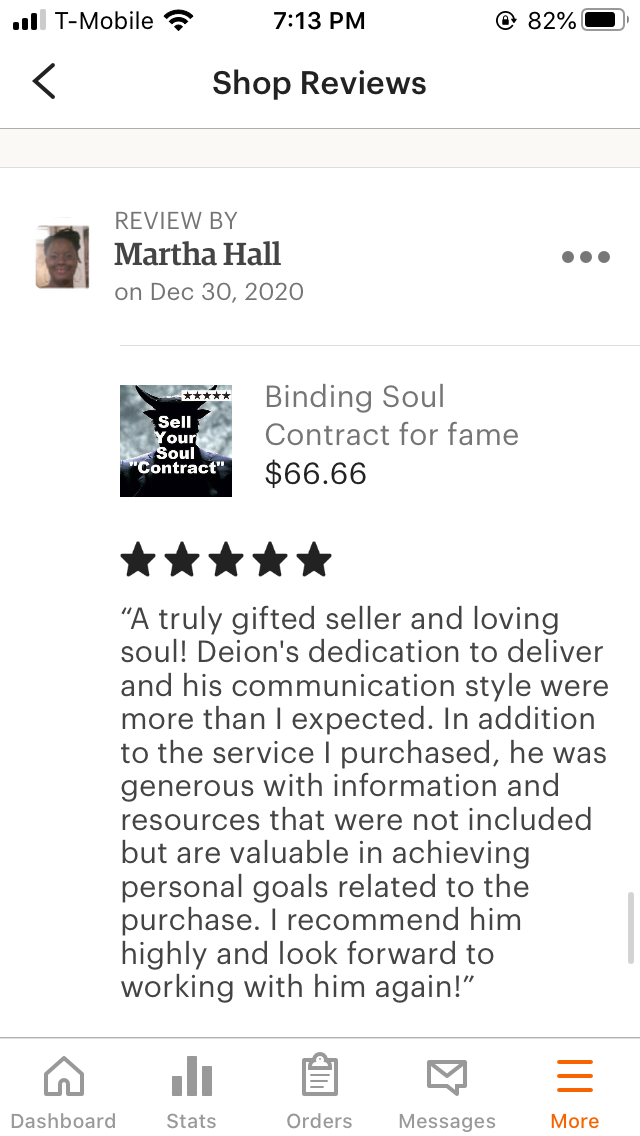Tap the 7:13 PM clock
This screenshot has height=1136, width=640.
point(319,21)
